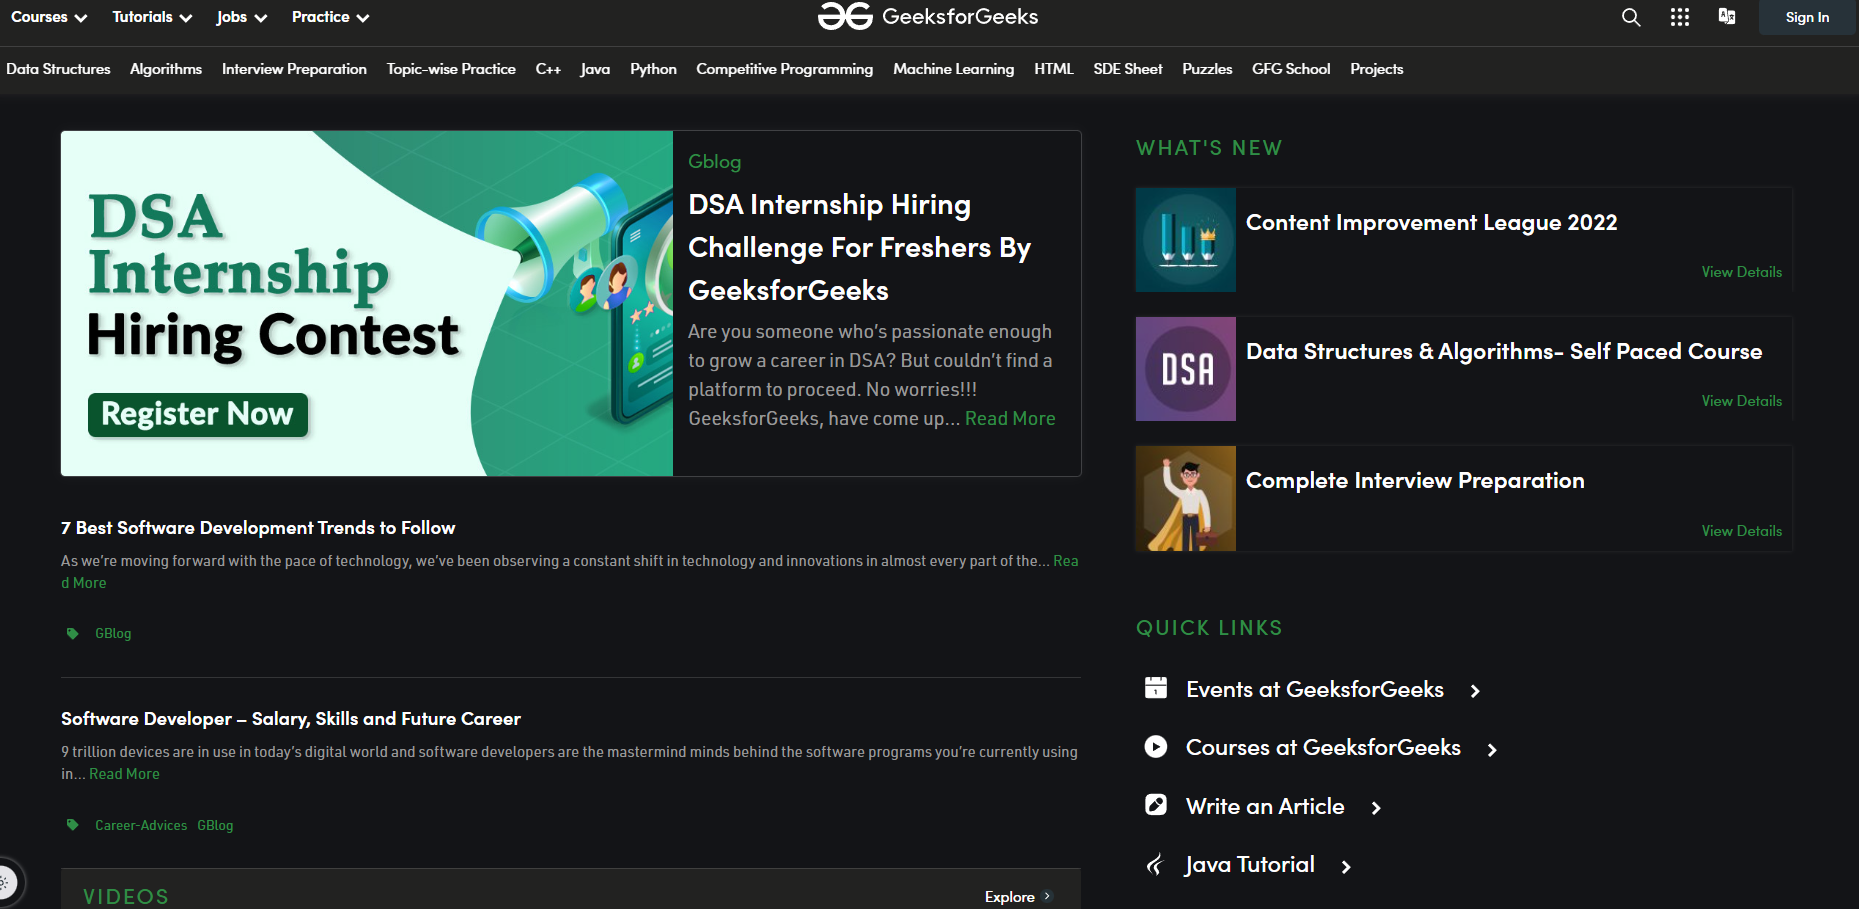Open Data Structures in the topic bar
Image resolution: width=1859 pixels, height=909 pixels.
tap(58, 69)
